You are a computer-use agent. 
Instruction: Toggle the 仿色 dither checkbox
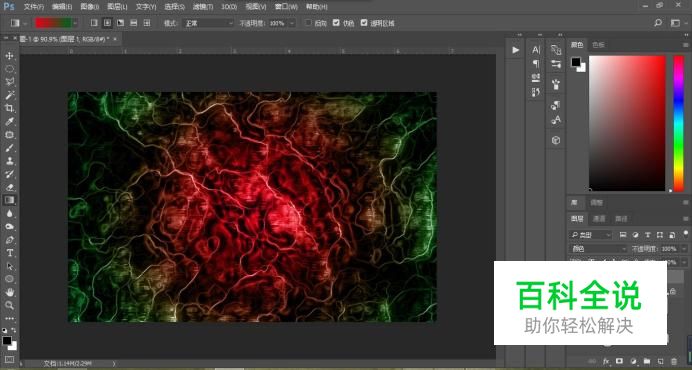(336, 23)
